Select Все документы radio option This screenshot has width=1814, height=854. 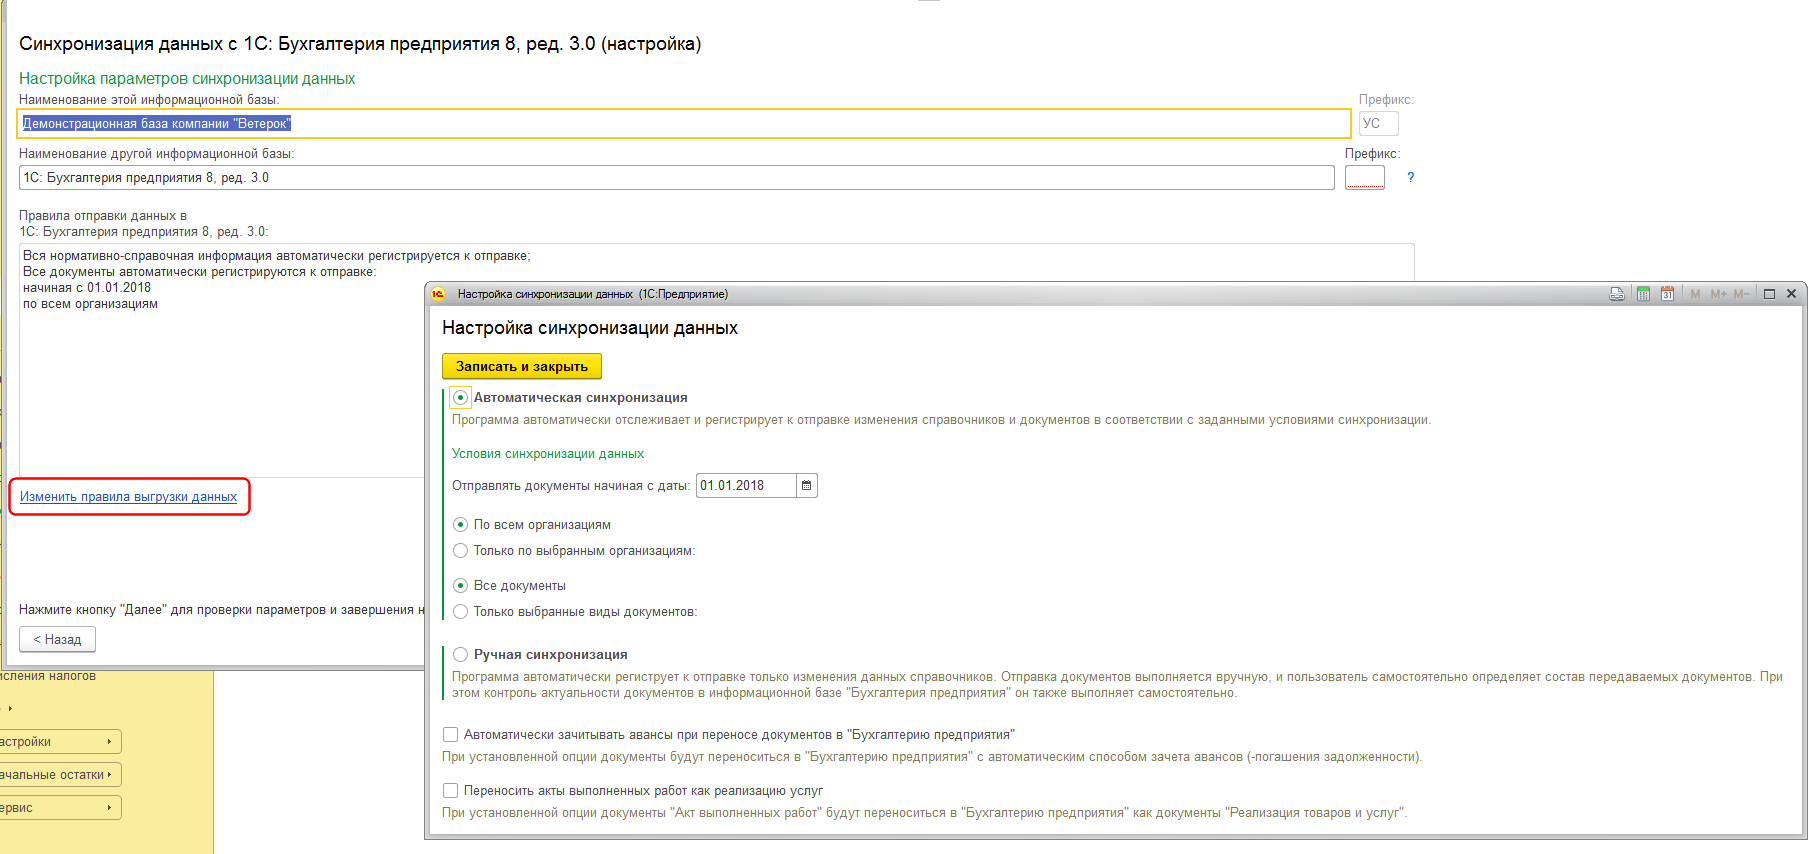[x=460, y=586]
